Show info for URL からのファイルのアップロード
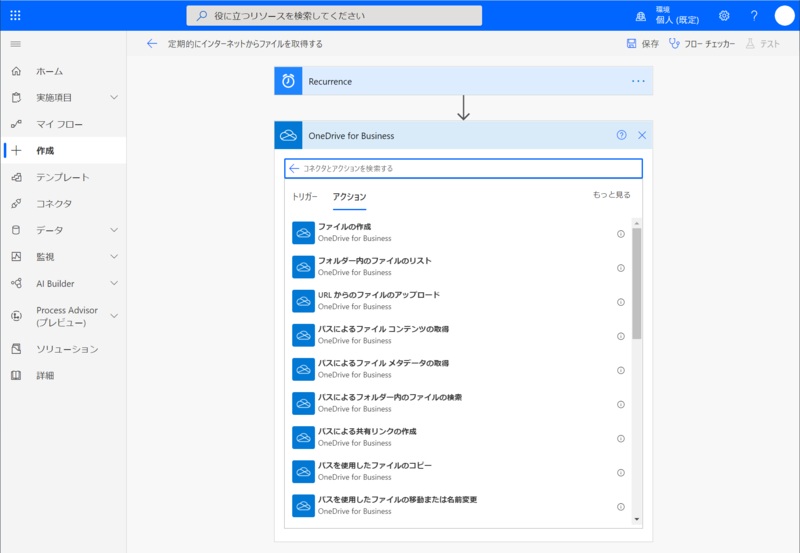Viewport: 800px width, 553px height. [x=621, y=303]
